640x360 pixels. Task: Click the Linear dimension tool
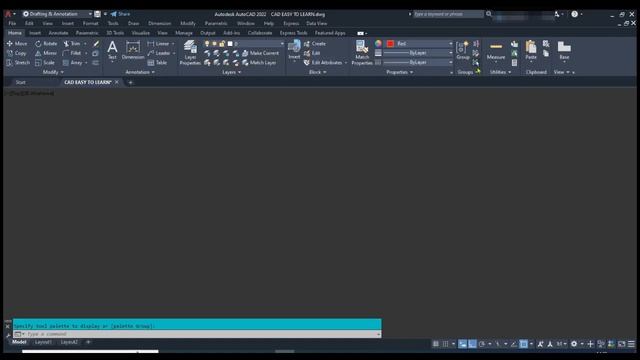(x=158, y=43)
